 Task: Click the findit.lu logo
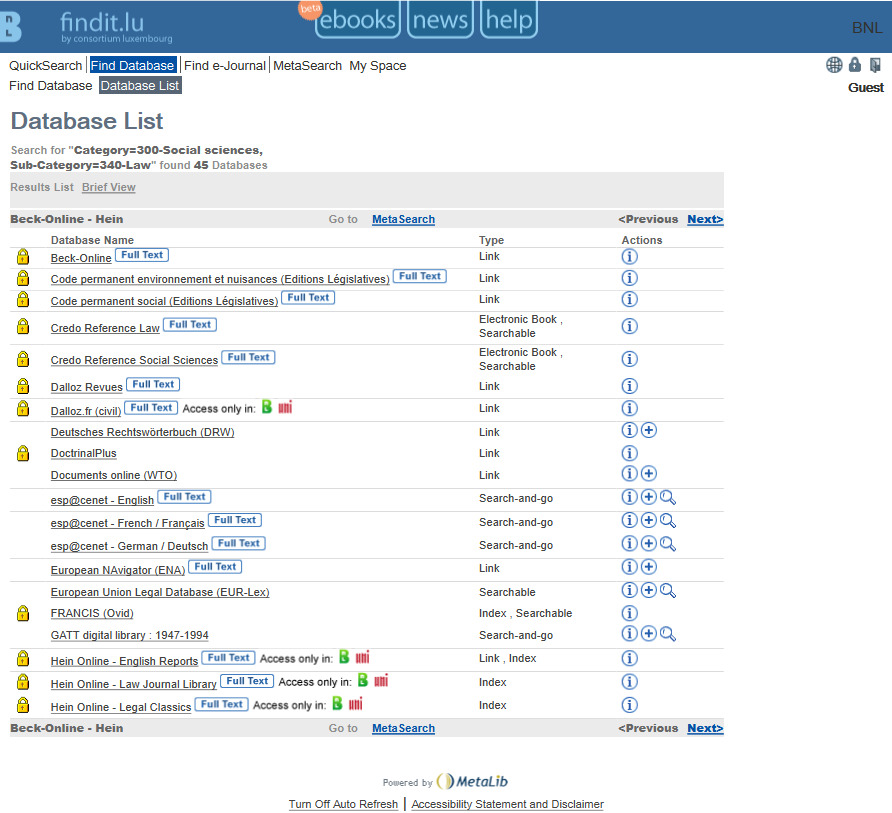[115, 27]
